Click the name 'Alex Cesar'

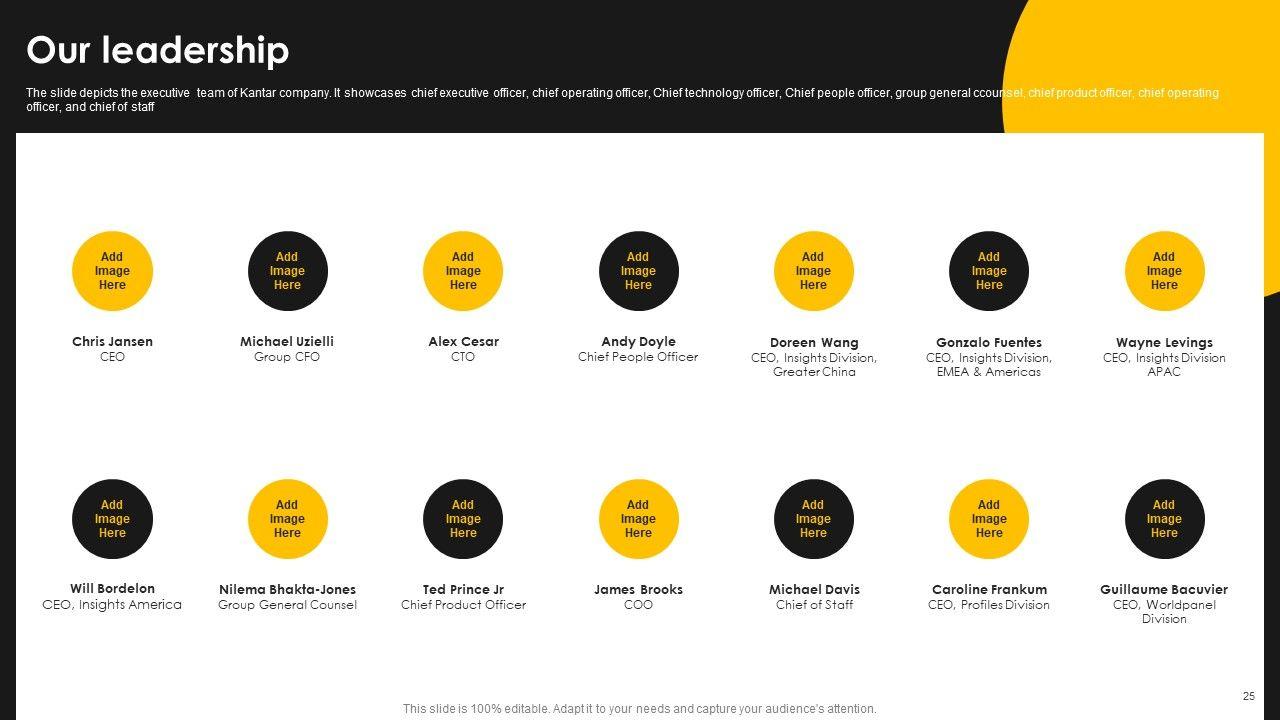click(463, 341)
